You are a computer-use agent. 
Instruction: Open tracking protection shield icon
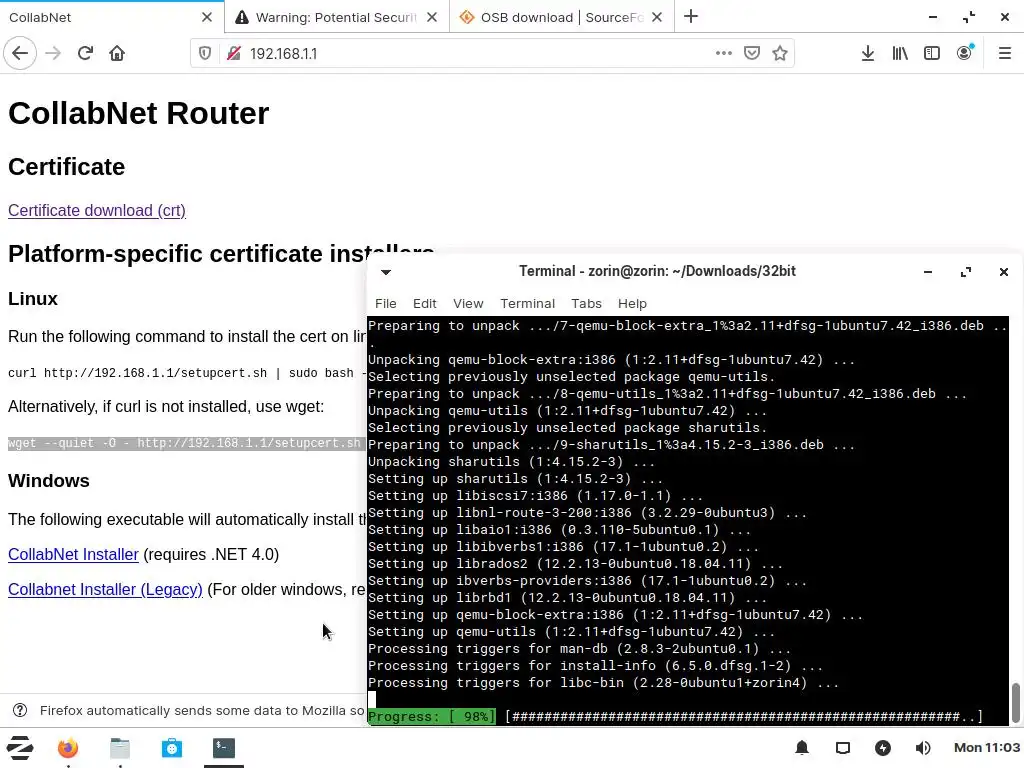[205, 54]
